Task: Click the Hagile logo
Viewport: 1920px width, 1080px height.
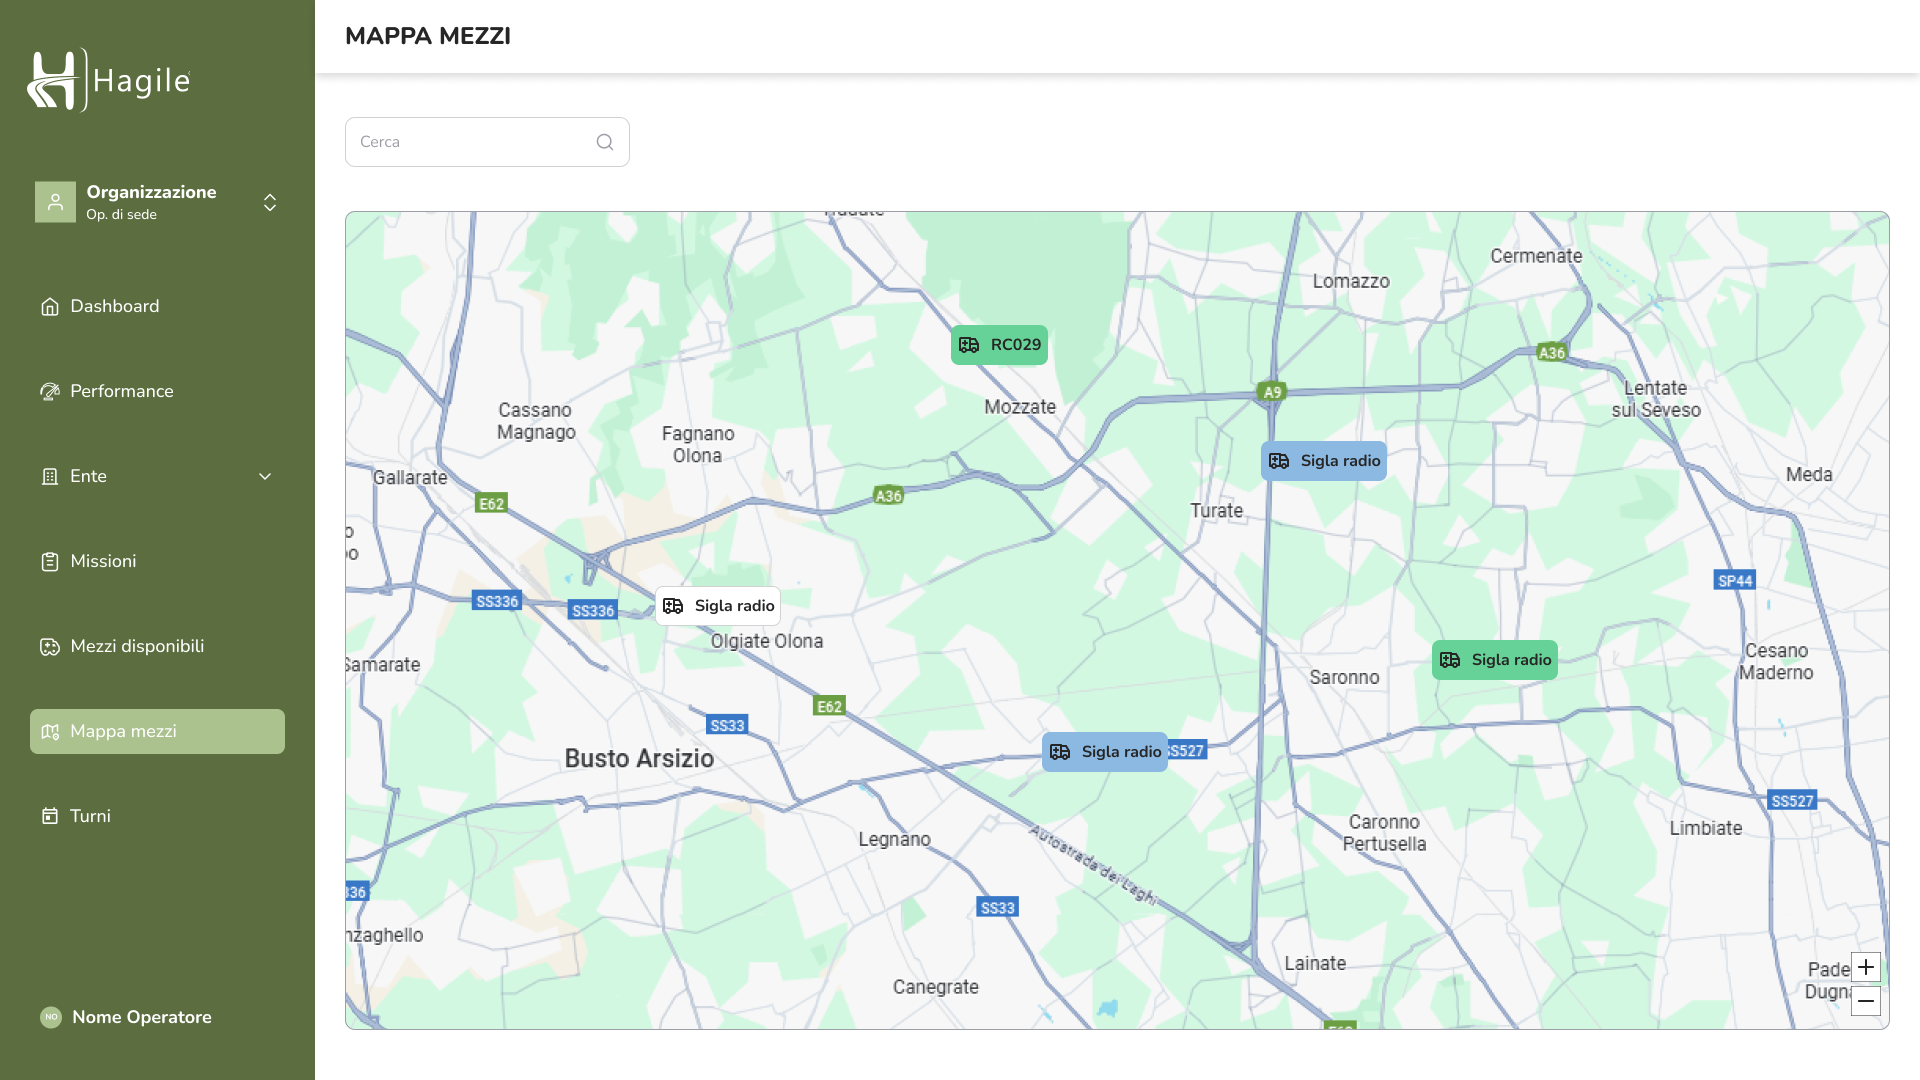Action: point(109,80)
